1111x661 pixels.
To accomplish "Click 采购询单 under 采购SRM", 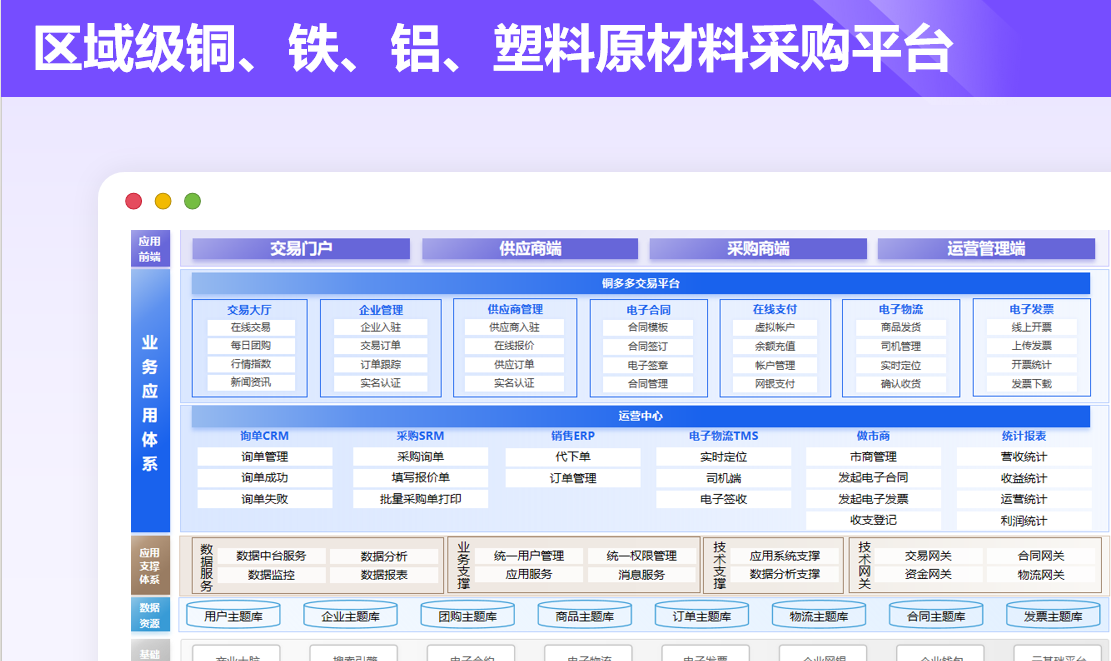I will click(420, 457).
